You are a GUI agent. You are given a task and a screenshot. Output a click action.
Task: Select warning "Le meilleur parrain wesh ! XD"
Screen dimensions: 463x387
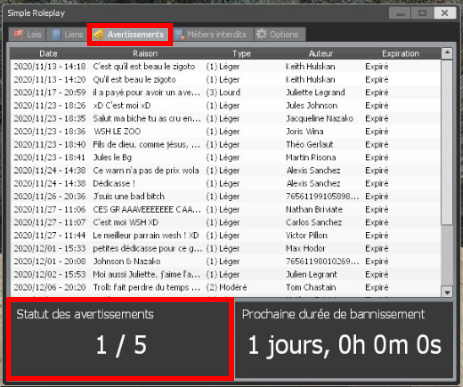tap(225, 235)
